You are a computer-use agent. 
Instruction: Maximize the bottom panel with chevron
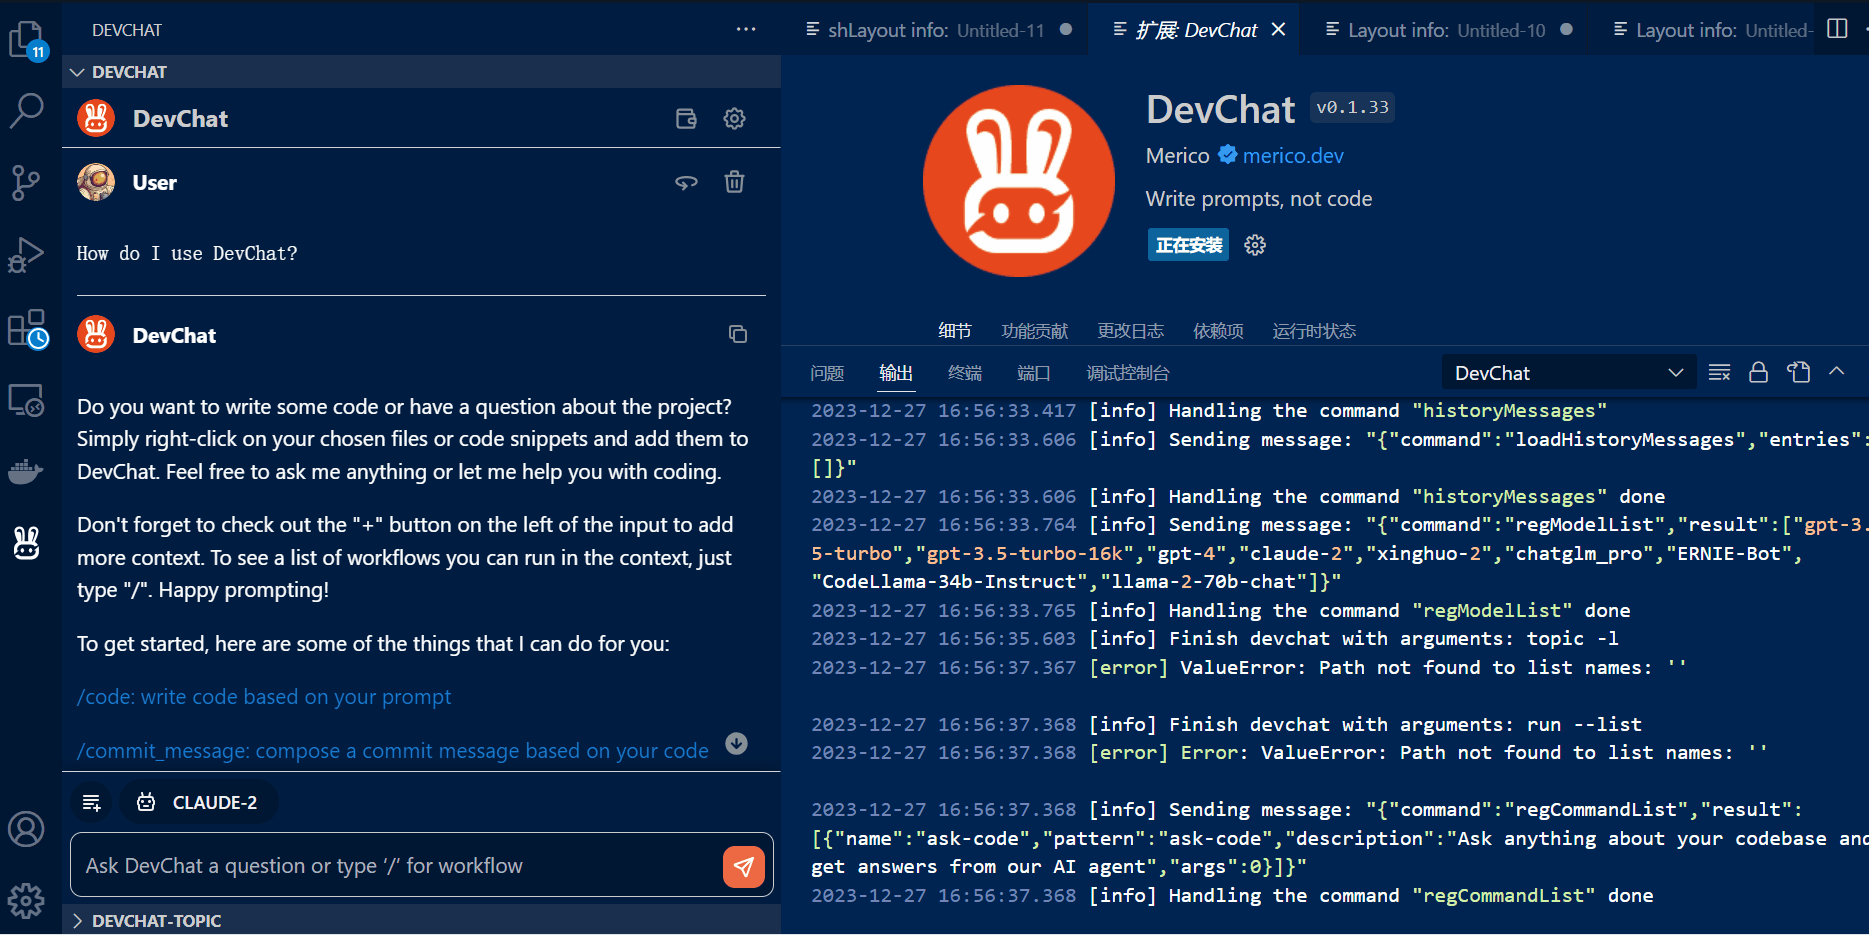pyautogui.click(x=1837, y=372)
